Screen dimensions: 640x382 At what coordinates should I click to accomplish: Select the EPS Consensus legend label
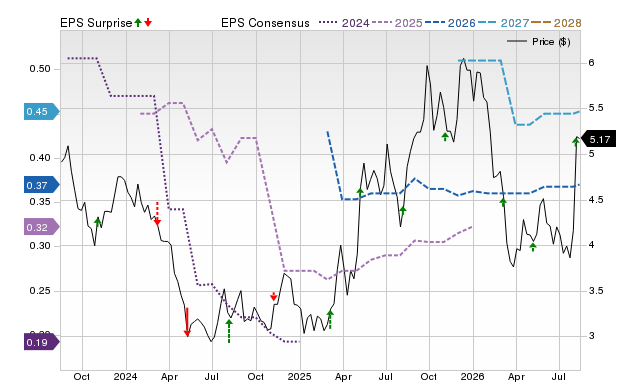(265, 23)
